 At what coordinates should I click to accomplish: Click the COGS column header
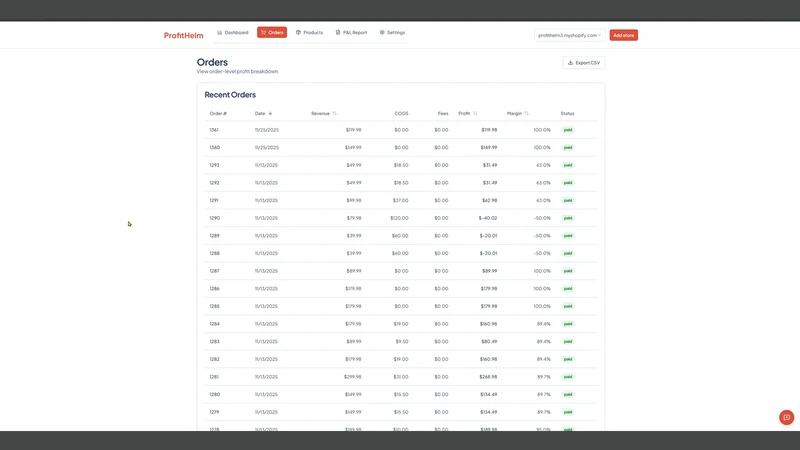tap(402, 113)
